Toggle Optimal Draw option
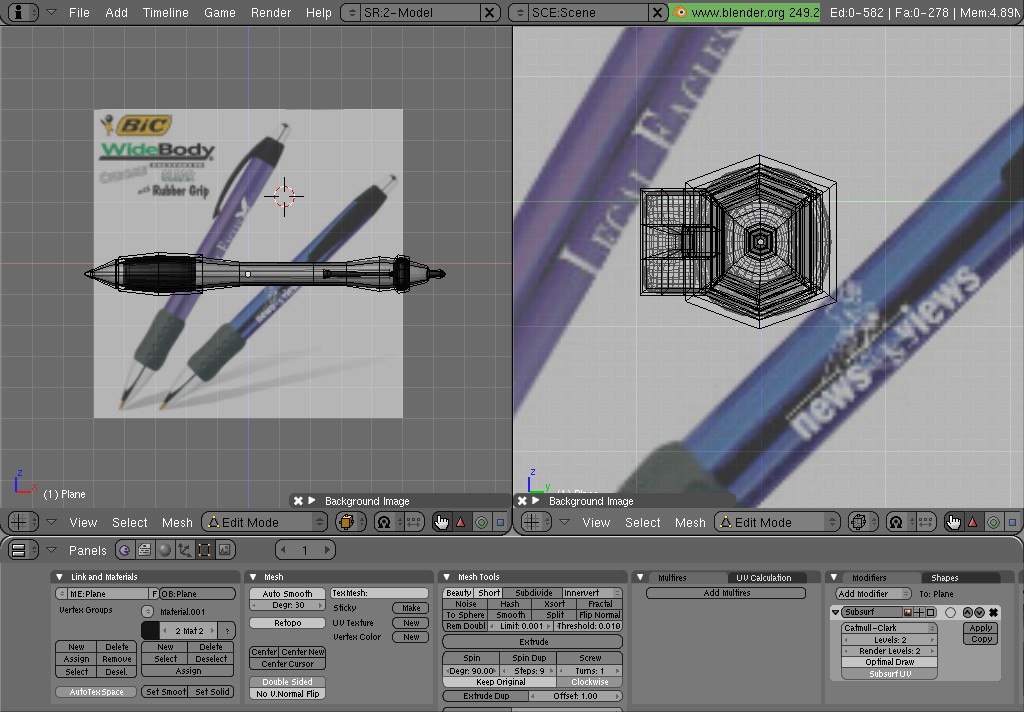 [889, 662]
